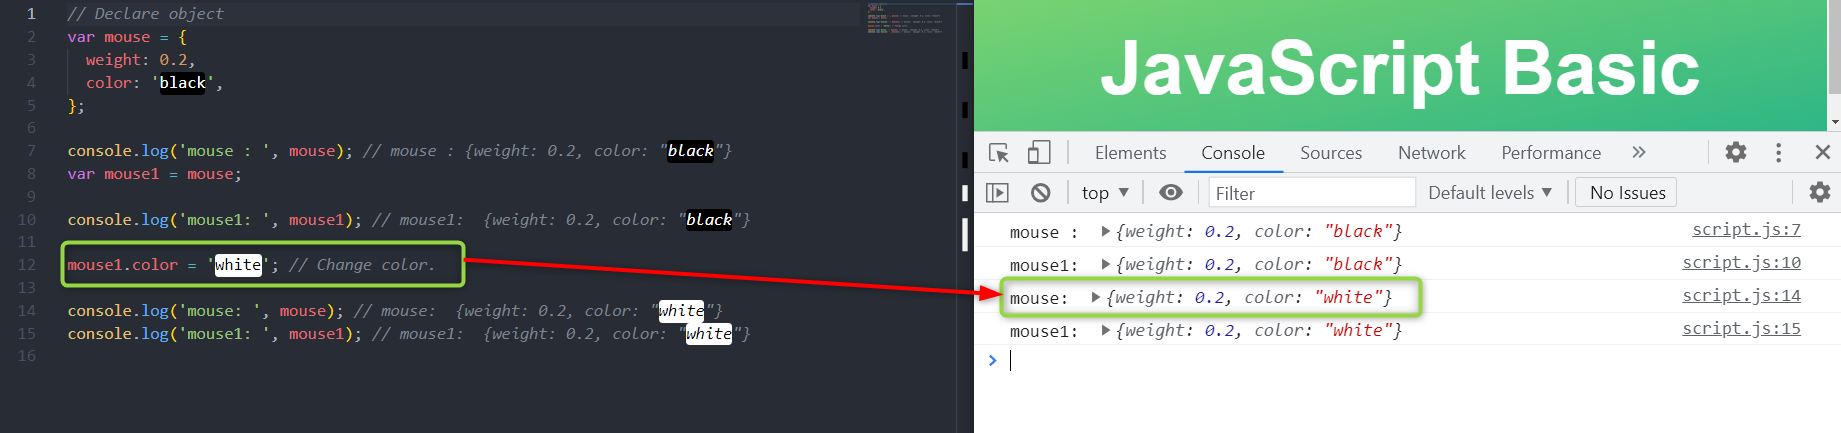
Task: Follow the script.js:14 source link
Action: click(1741, 295)
